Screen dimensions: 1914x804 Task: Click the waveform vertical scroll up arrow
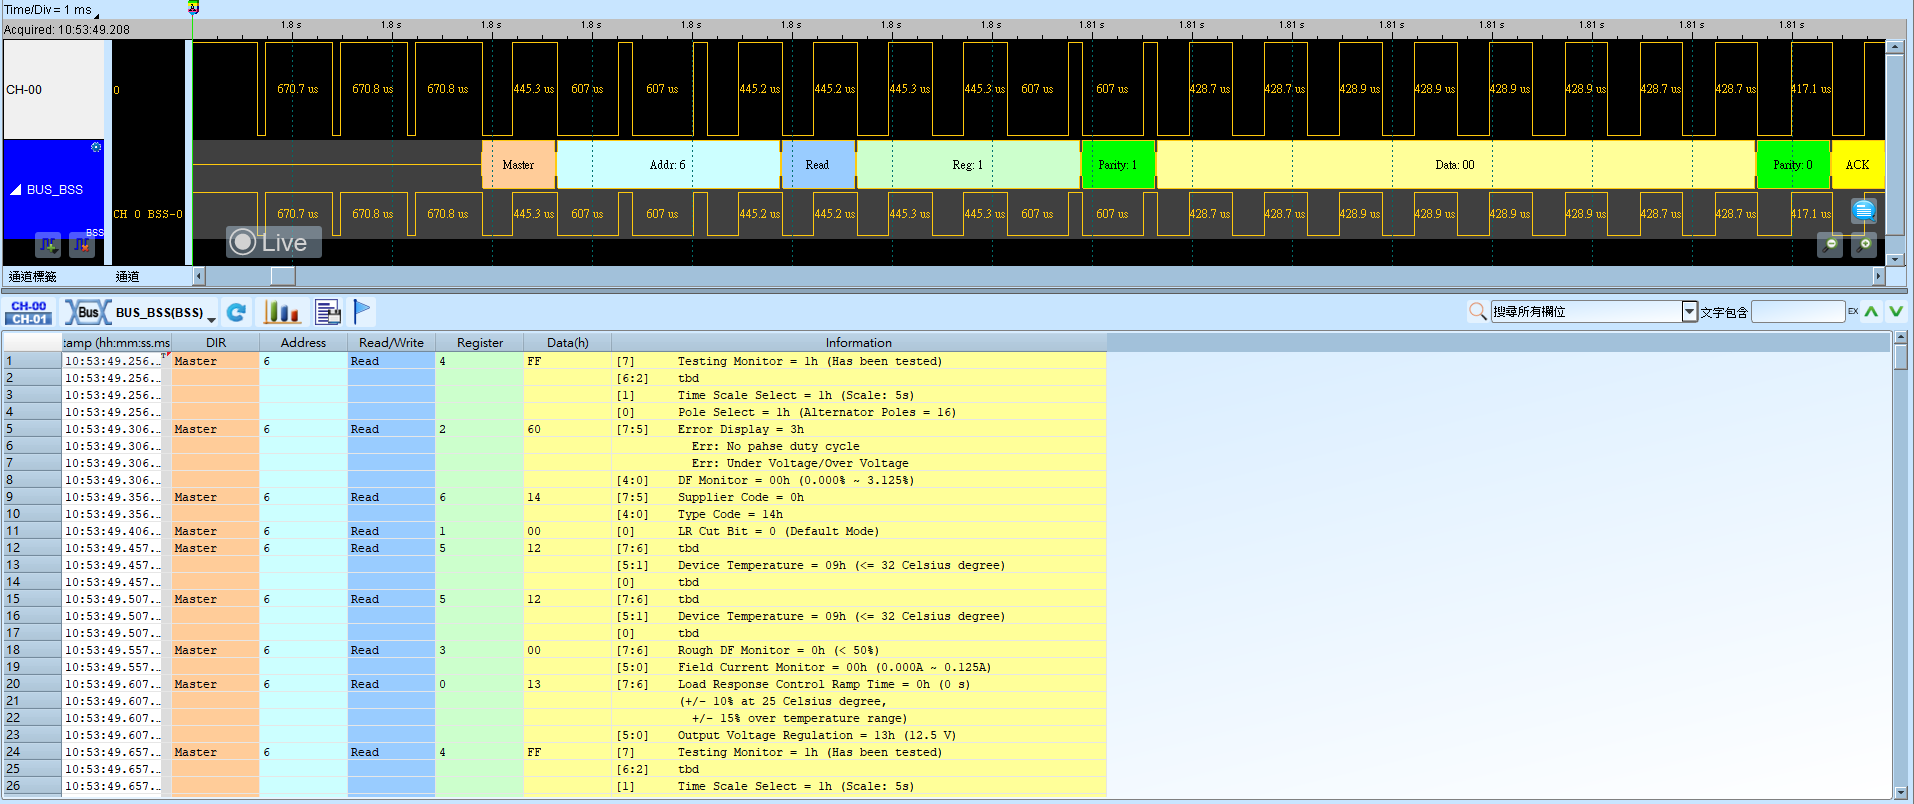(x=1894, y=47)
